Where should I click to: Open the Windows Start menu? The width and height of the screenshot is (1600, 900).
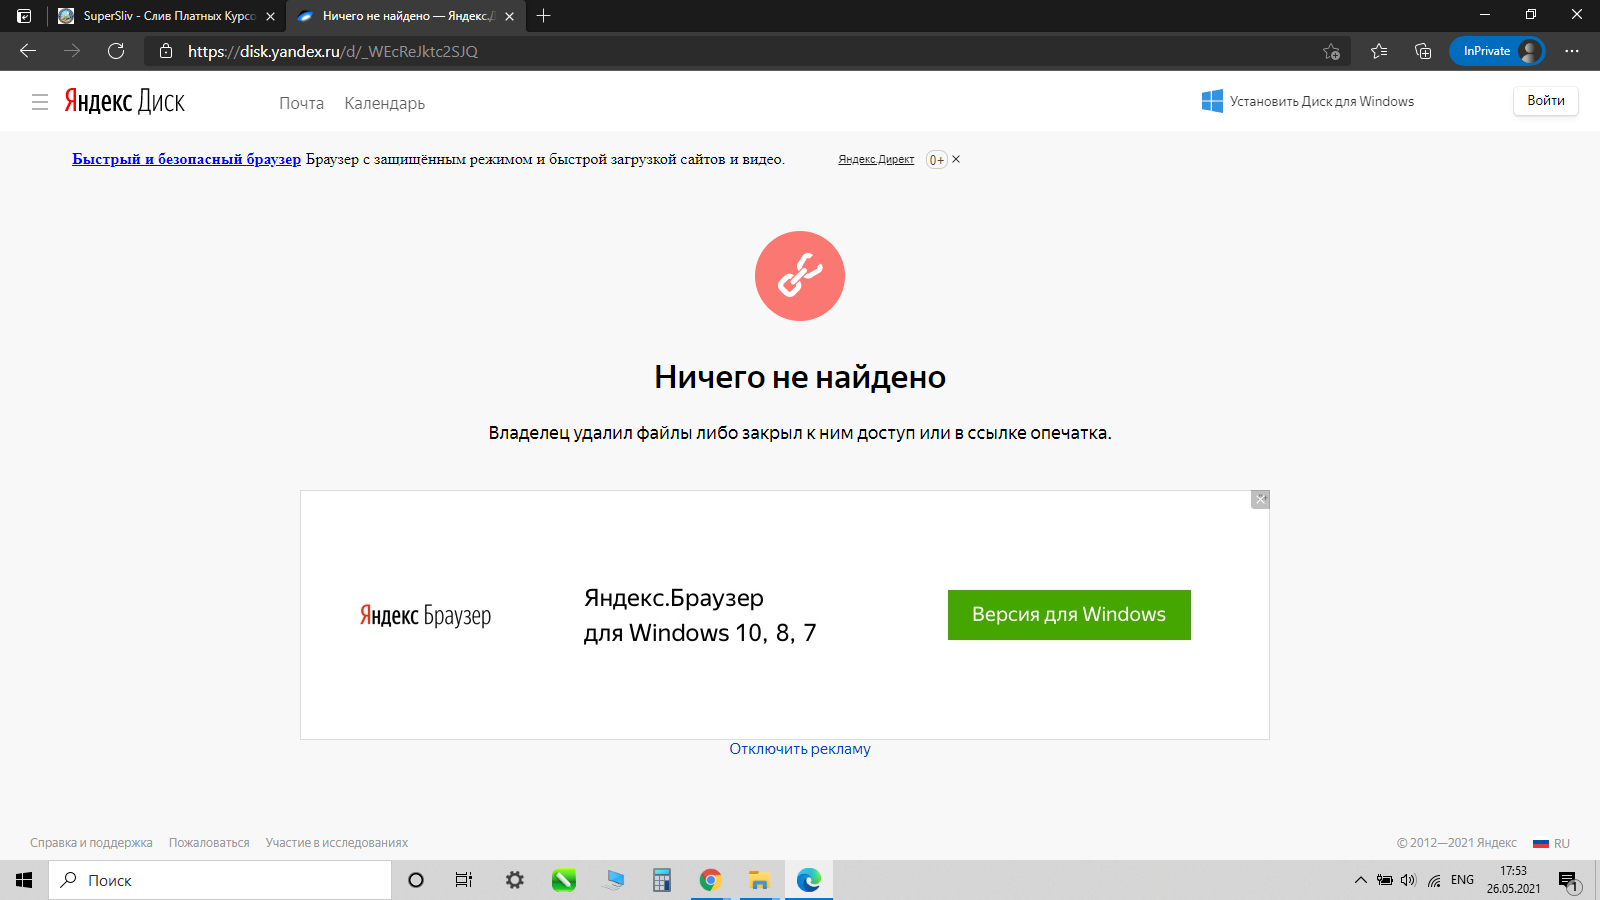point(24,880)
